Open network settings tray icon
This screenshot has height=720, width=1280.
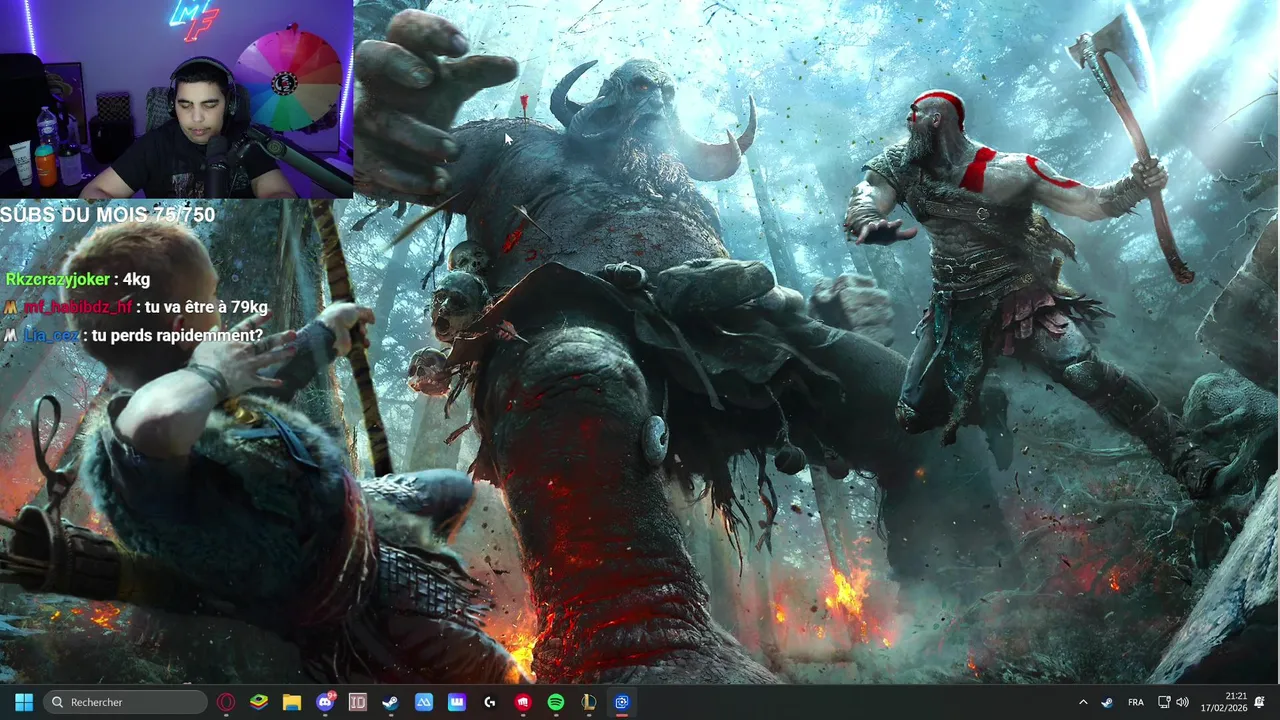click(1164, 702)
